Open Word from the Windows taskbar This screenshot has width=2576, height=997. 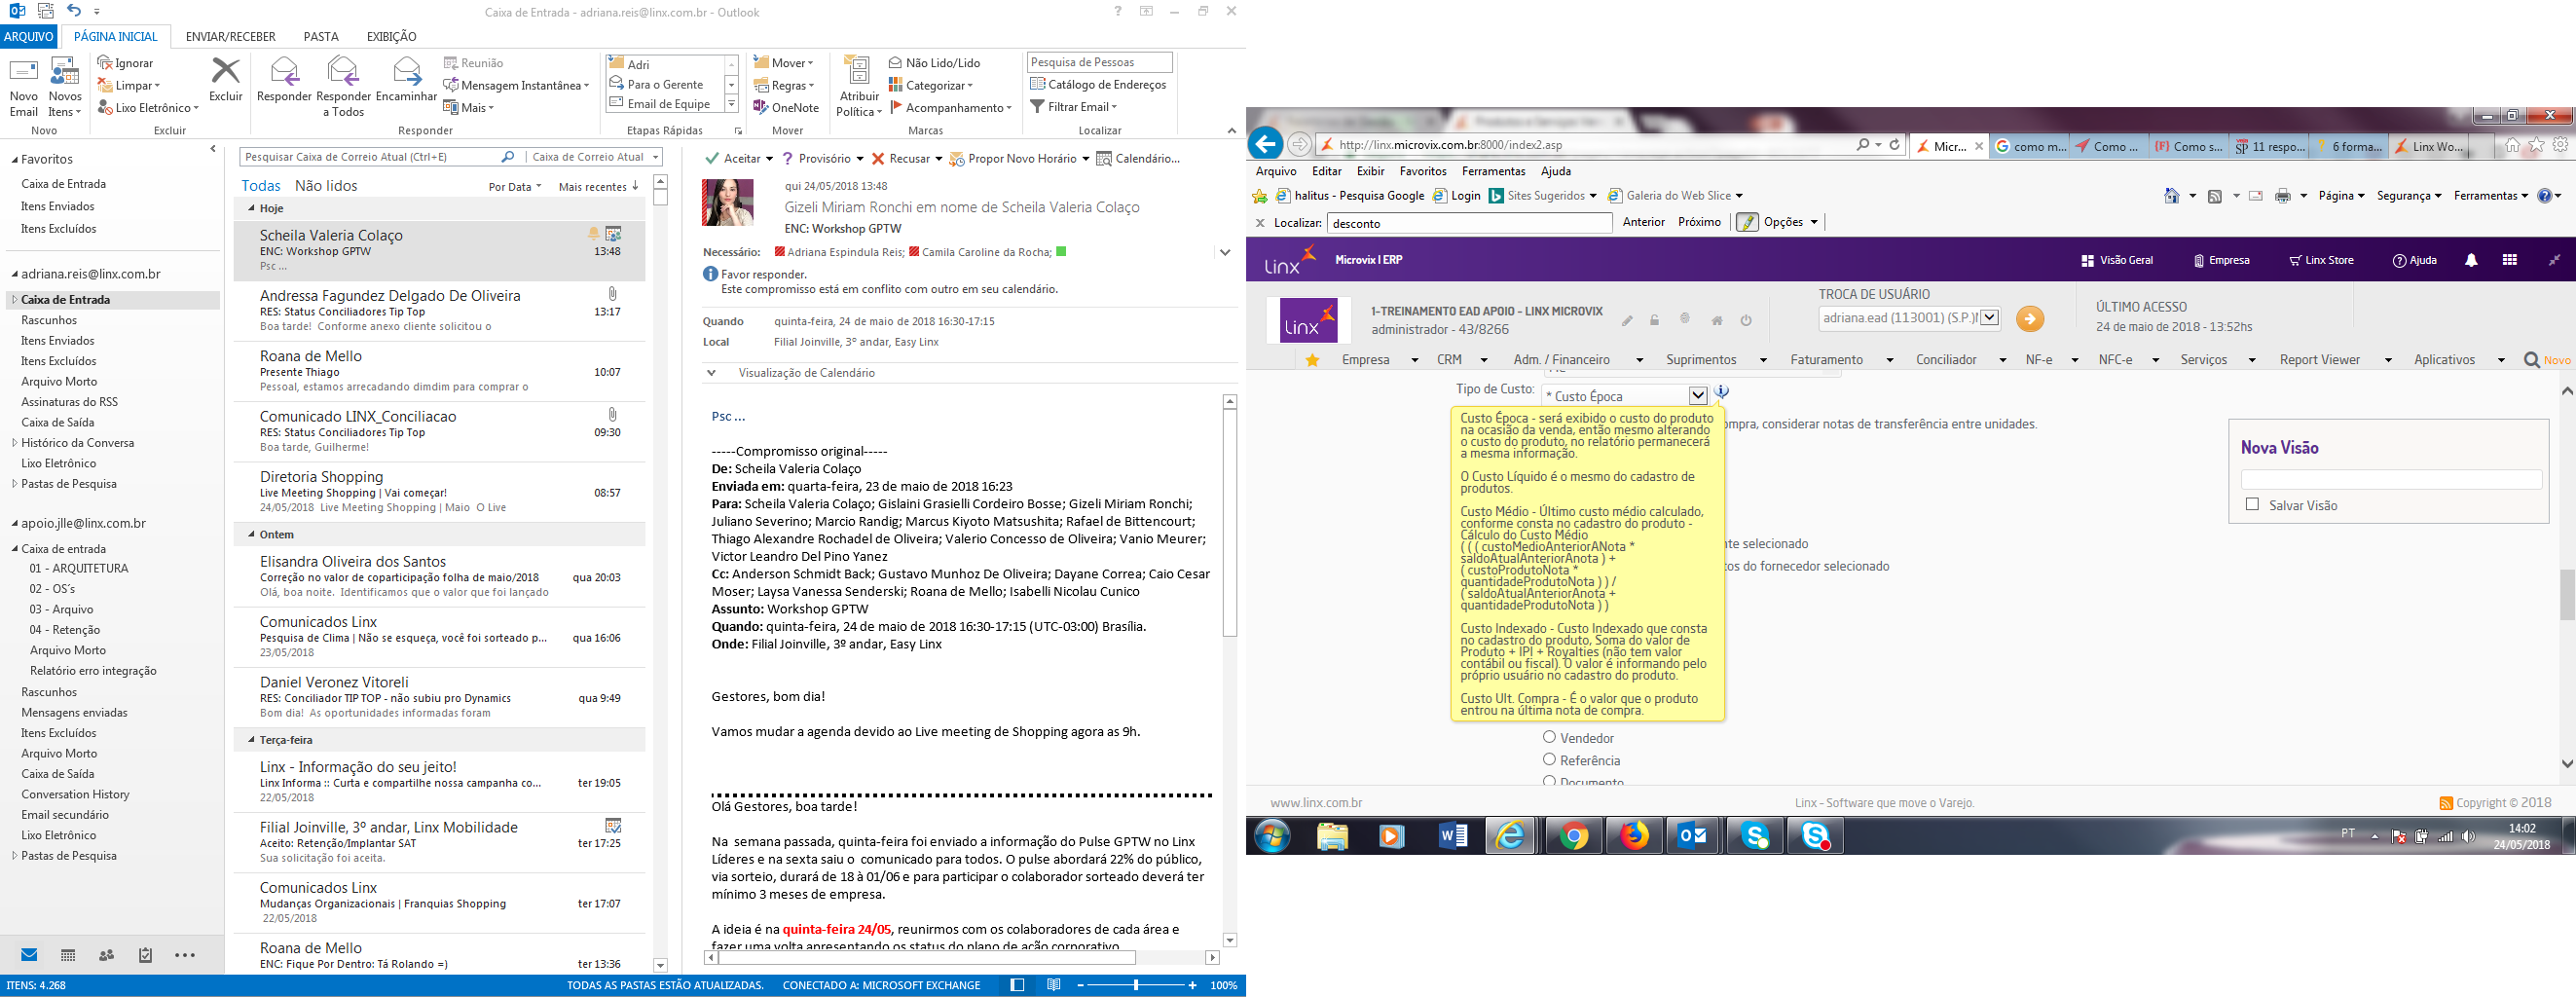1452,835
